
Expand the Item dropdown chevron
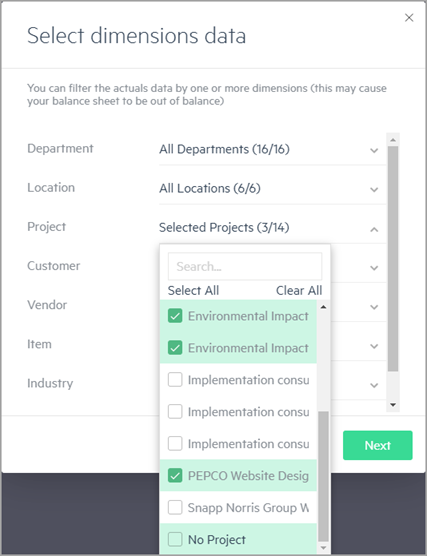374,346
